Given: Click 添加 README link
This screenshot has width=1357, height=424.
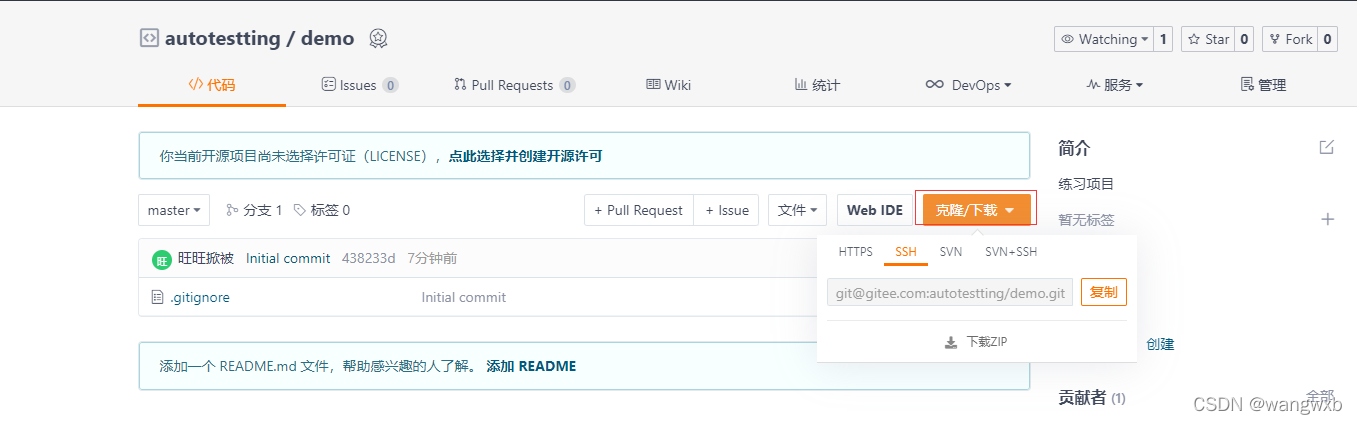Looking at the screenshot, I should tap(531, 366).
